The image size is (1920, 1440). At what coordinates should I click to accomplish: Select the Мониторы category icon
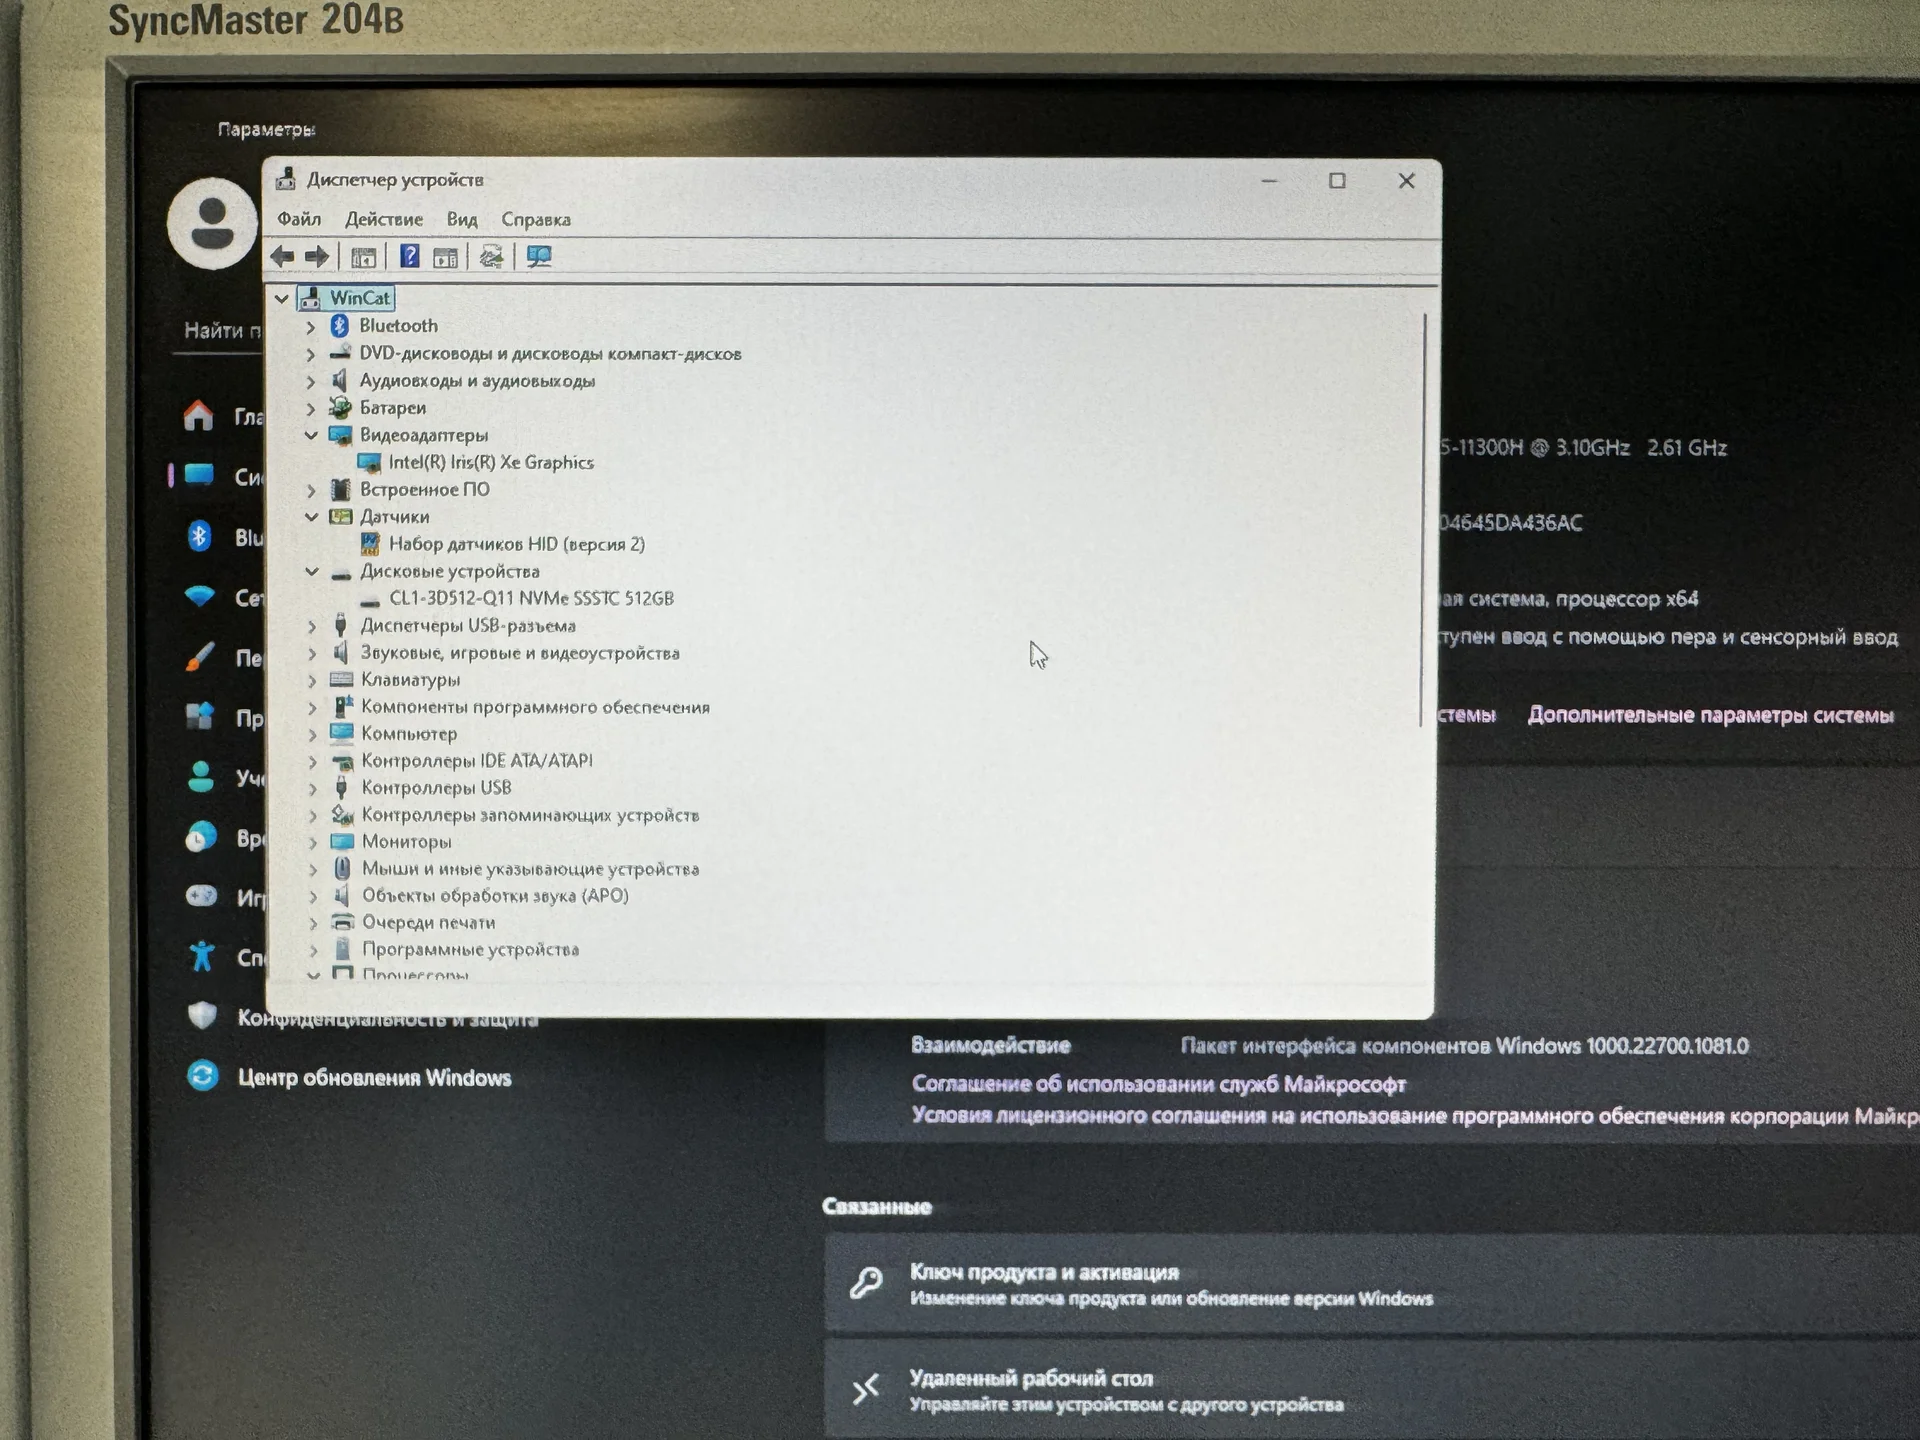[x=342, y=841]
